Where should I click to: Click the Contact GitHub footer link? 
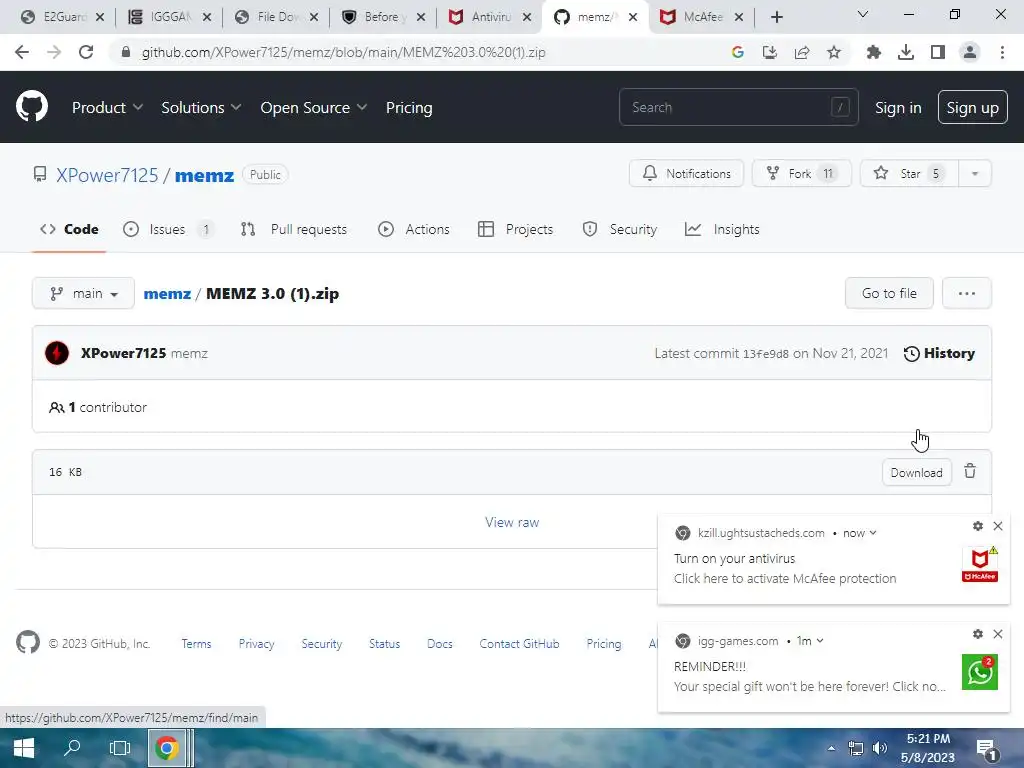coord(519,643)
